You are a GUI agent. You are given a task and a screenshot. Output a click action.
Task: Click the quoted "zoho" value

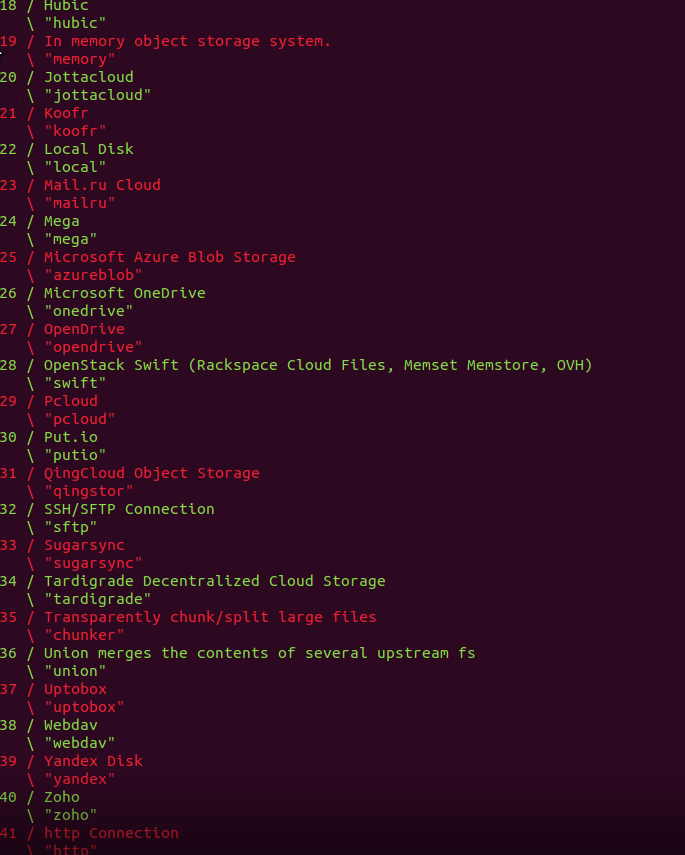(x=70, y=815)
